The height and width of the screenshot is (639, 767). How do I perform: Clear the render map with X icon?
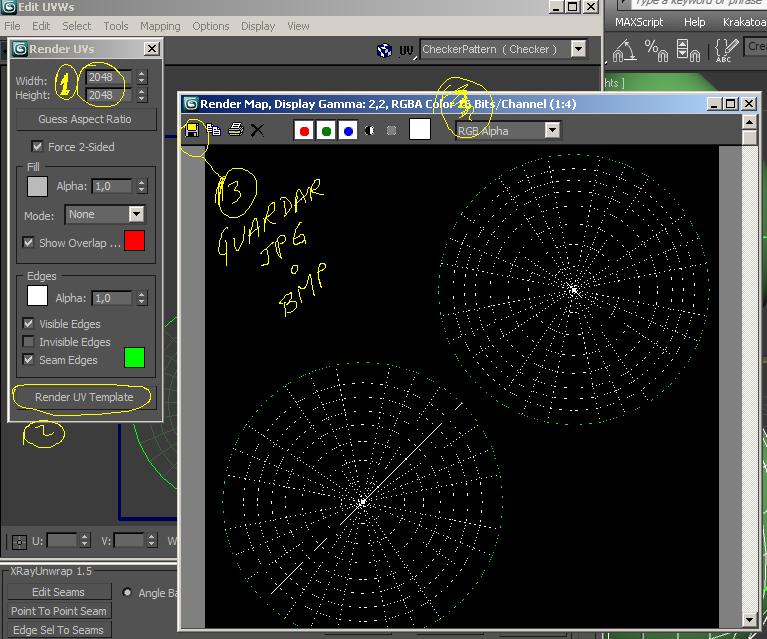(257, 130)
